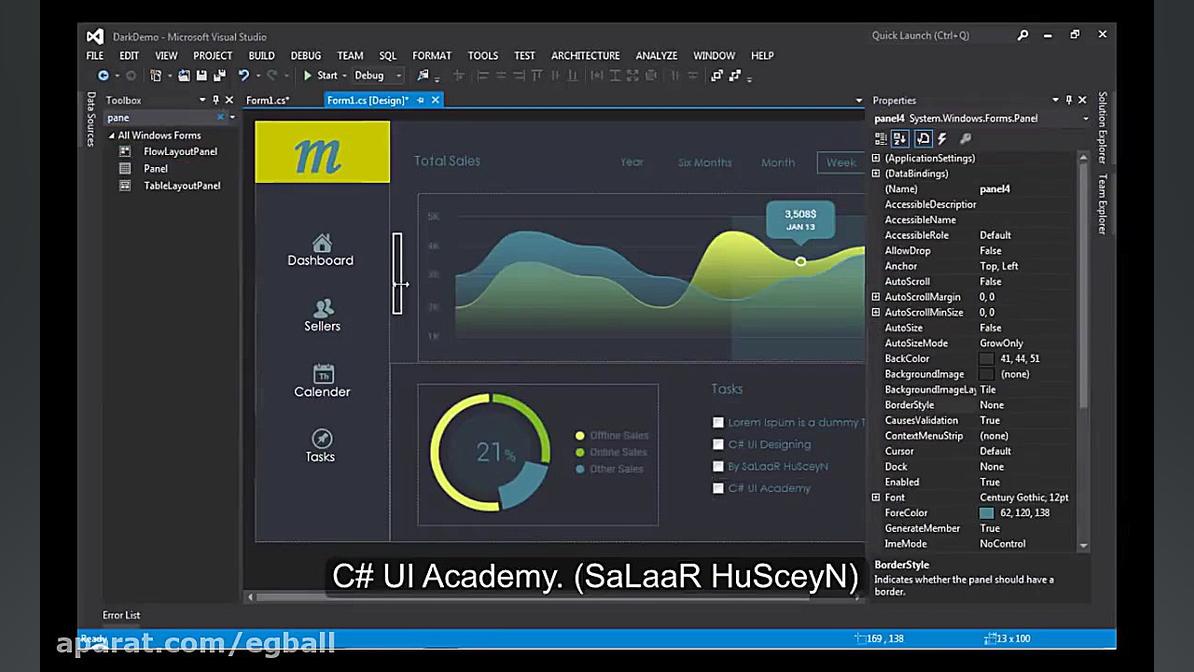The image size is (1194, 672).
Task: Click the ForeColor swatch 62, 120, 138
Action: coord(987,514)
